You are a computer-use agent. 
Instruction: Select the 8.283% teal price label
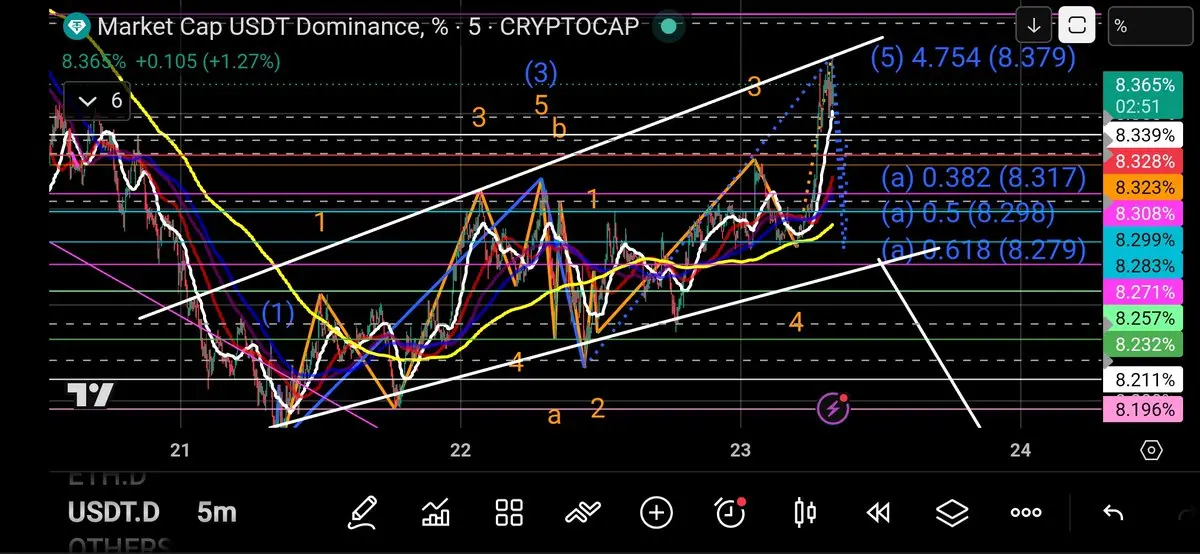1144,266
